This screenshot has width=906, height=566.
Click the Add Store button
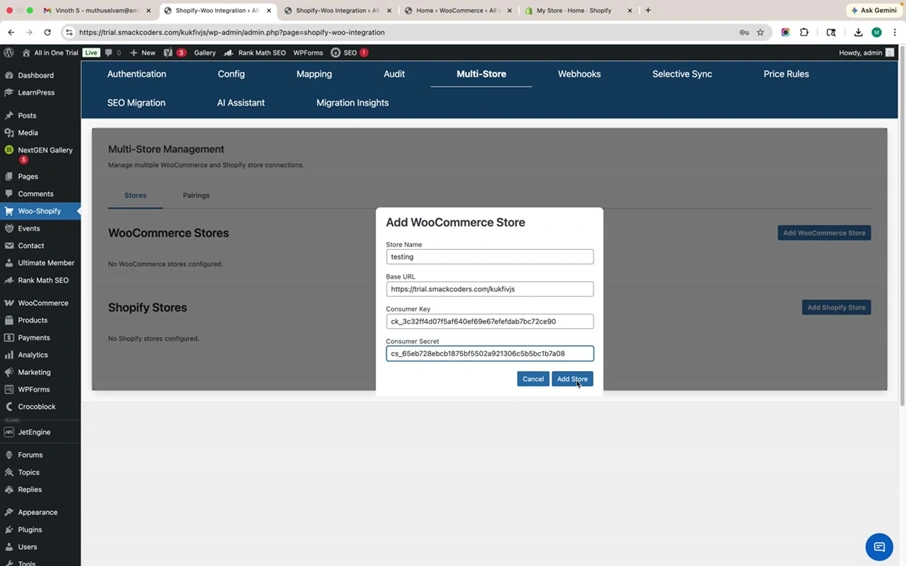pos(572,379)
